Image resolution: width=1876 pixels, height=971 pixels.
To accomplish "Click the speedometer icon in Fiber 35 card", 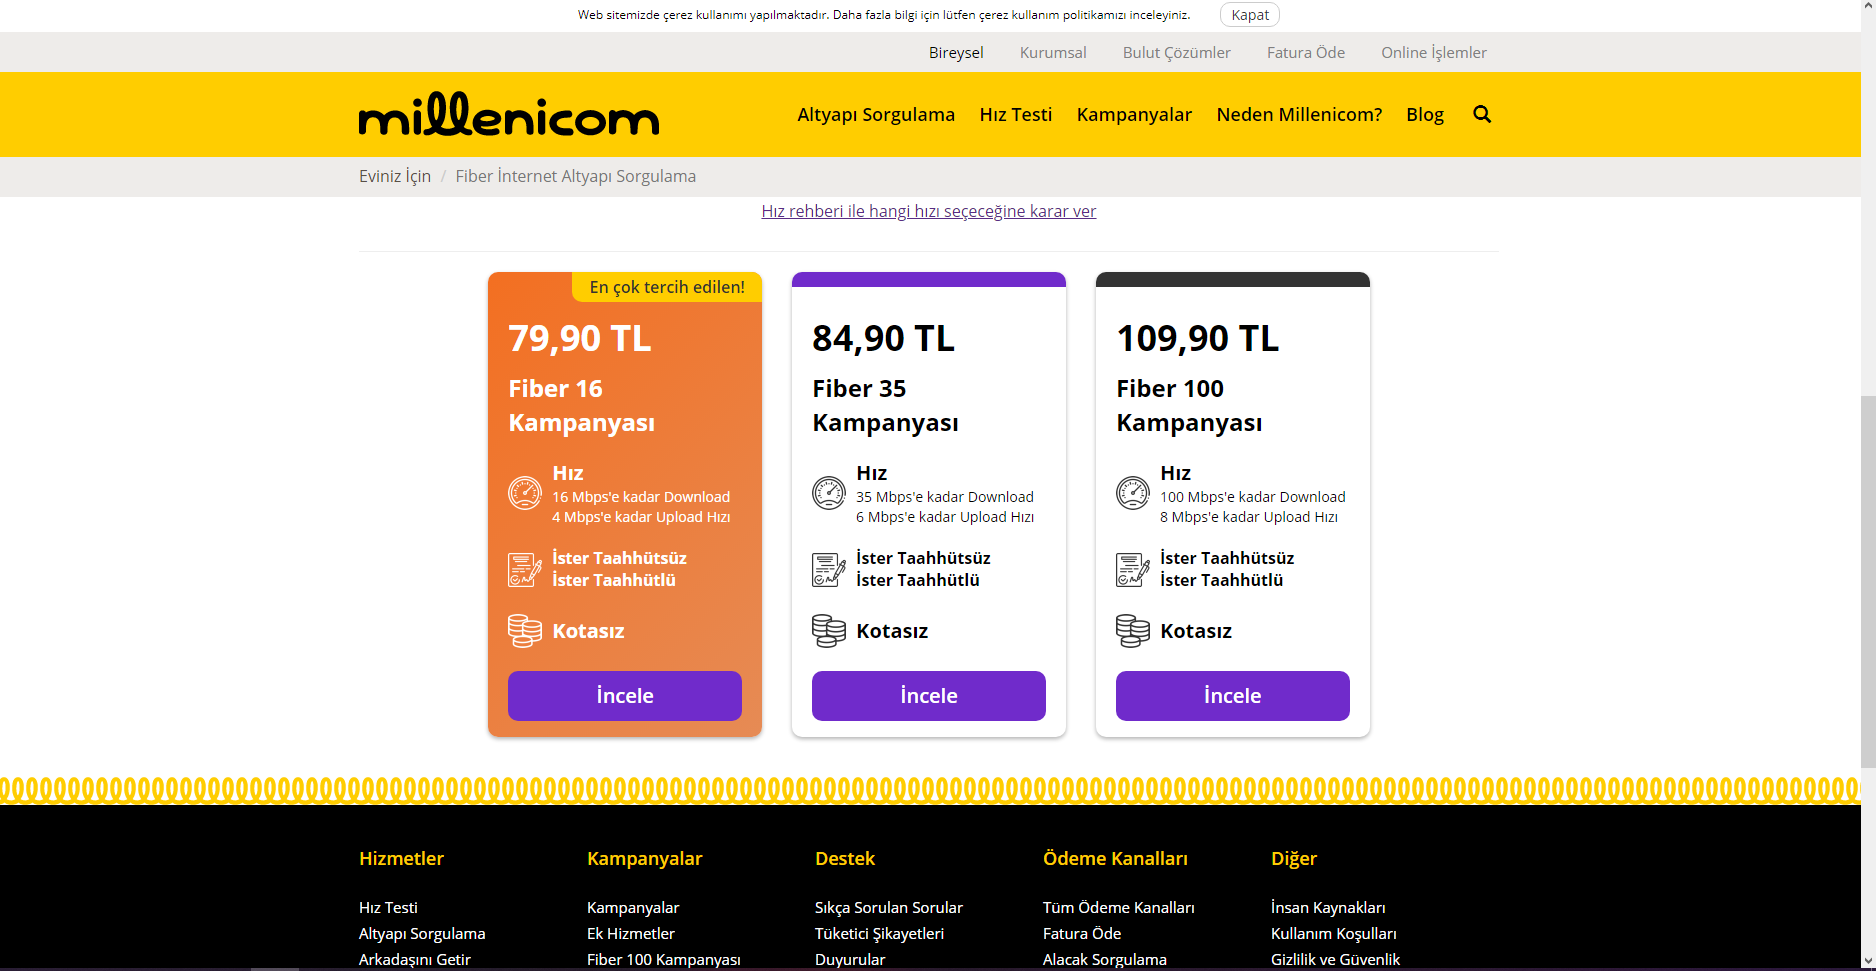I will pyautogui.click(x=829, y=493).
